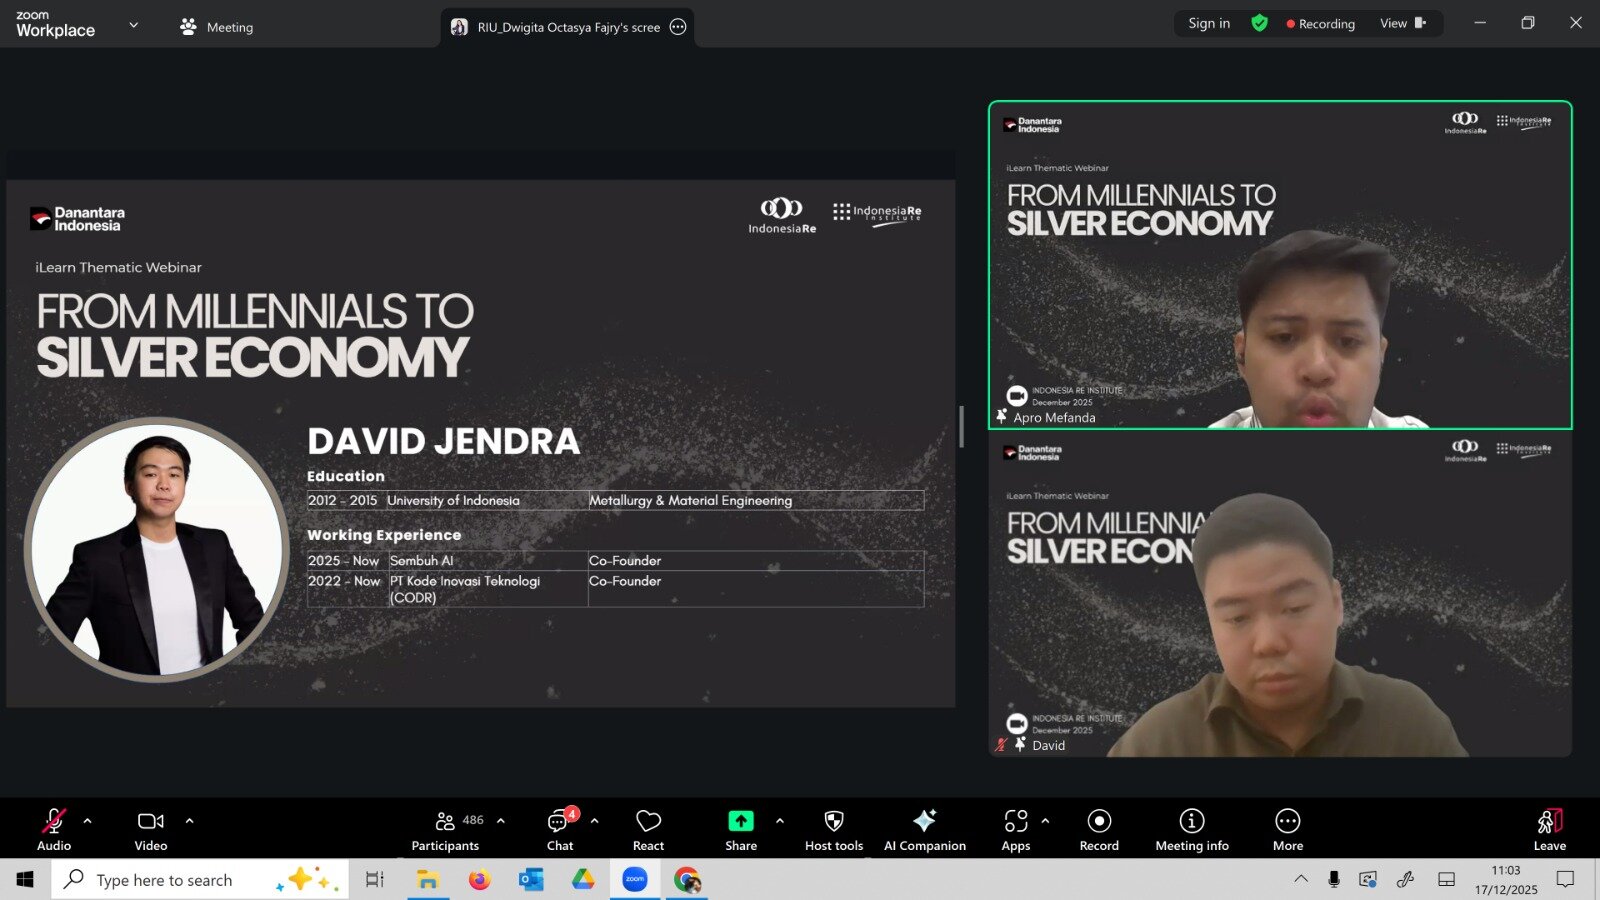The width and height of the screenshot is (1600, 900).
Task: Open the Apps panel
Action: pyautogui.click(x=1015, y=830)
